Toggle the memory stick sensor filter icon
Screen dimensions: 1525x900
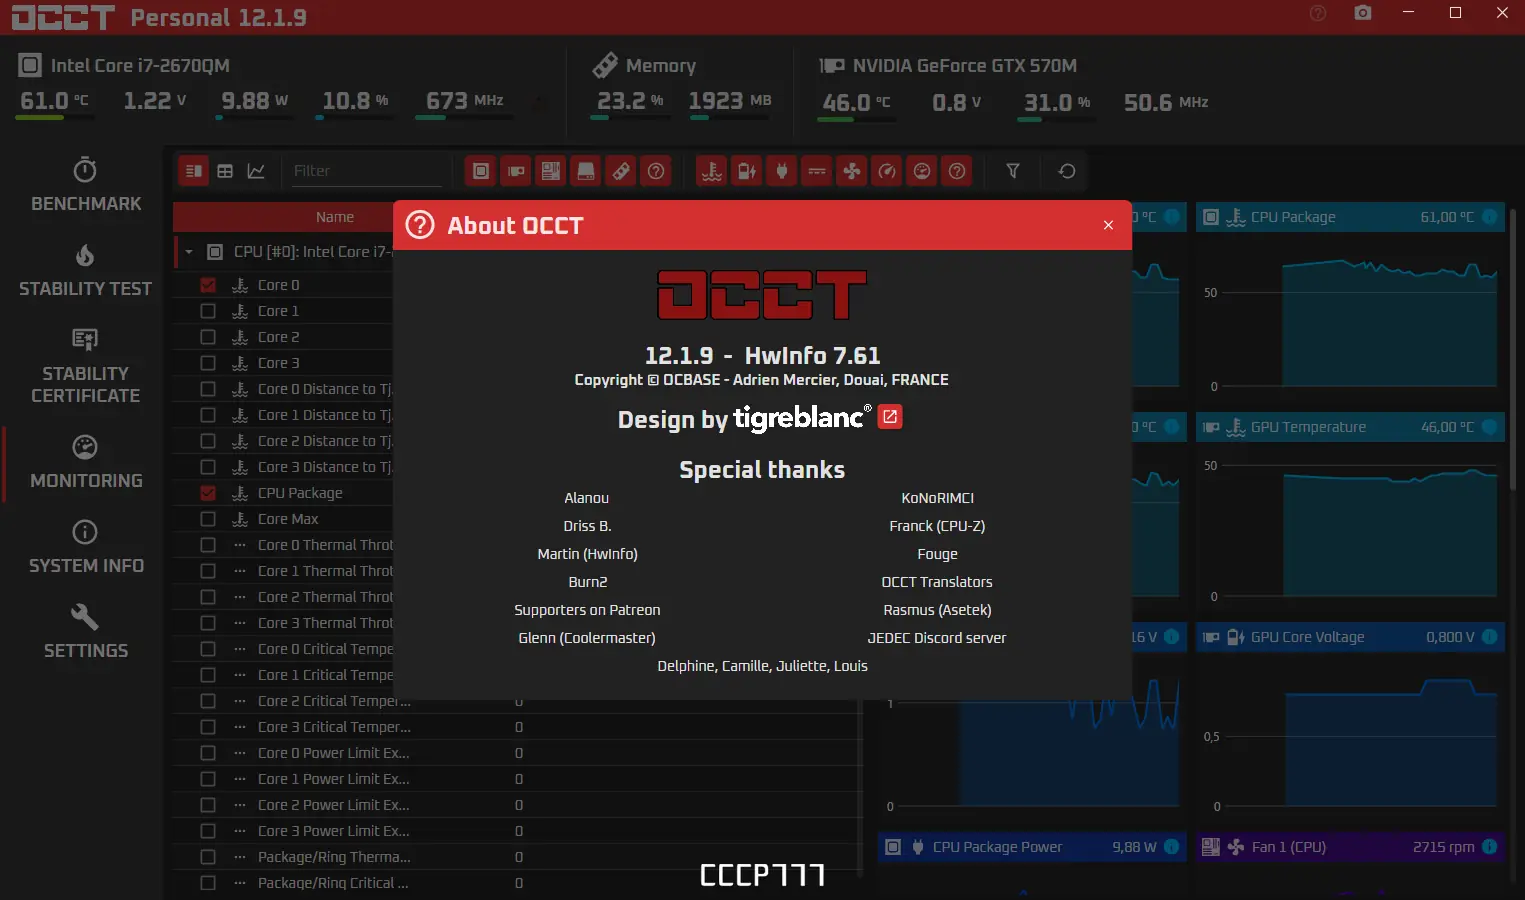click(621, 171)
